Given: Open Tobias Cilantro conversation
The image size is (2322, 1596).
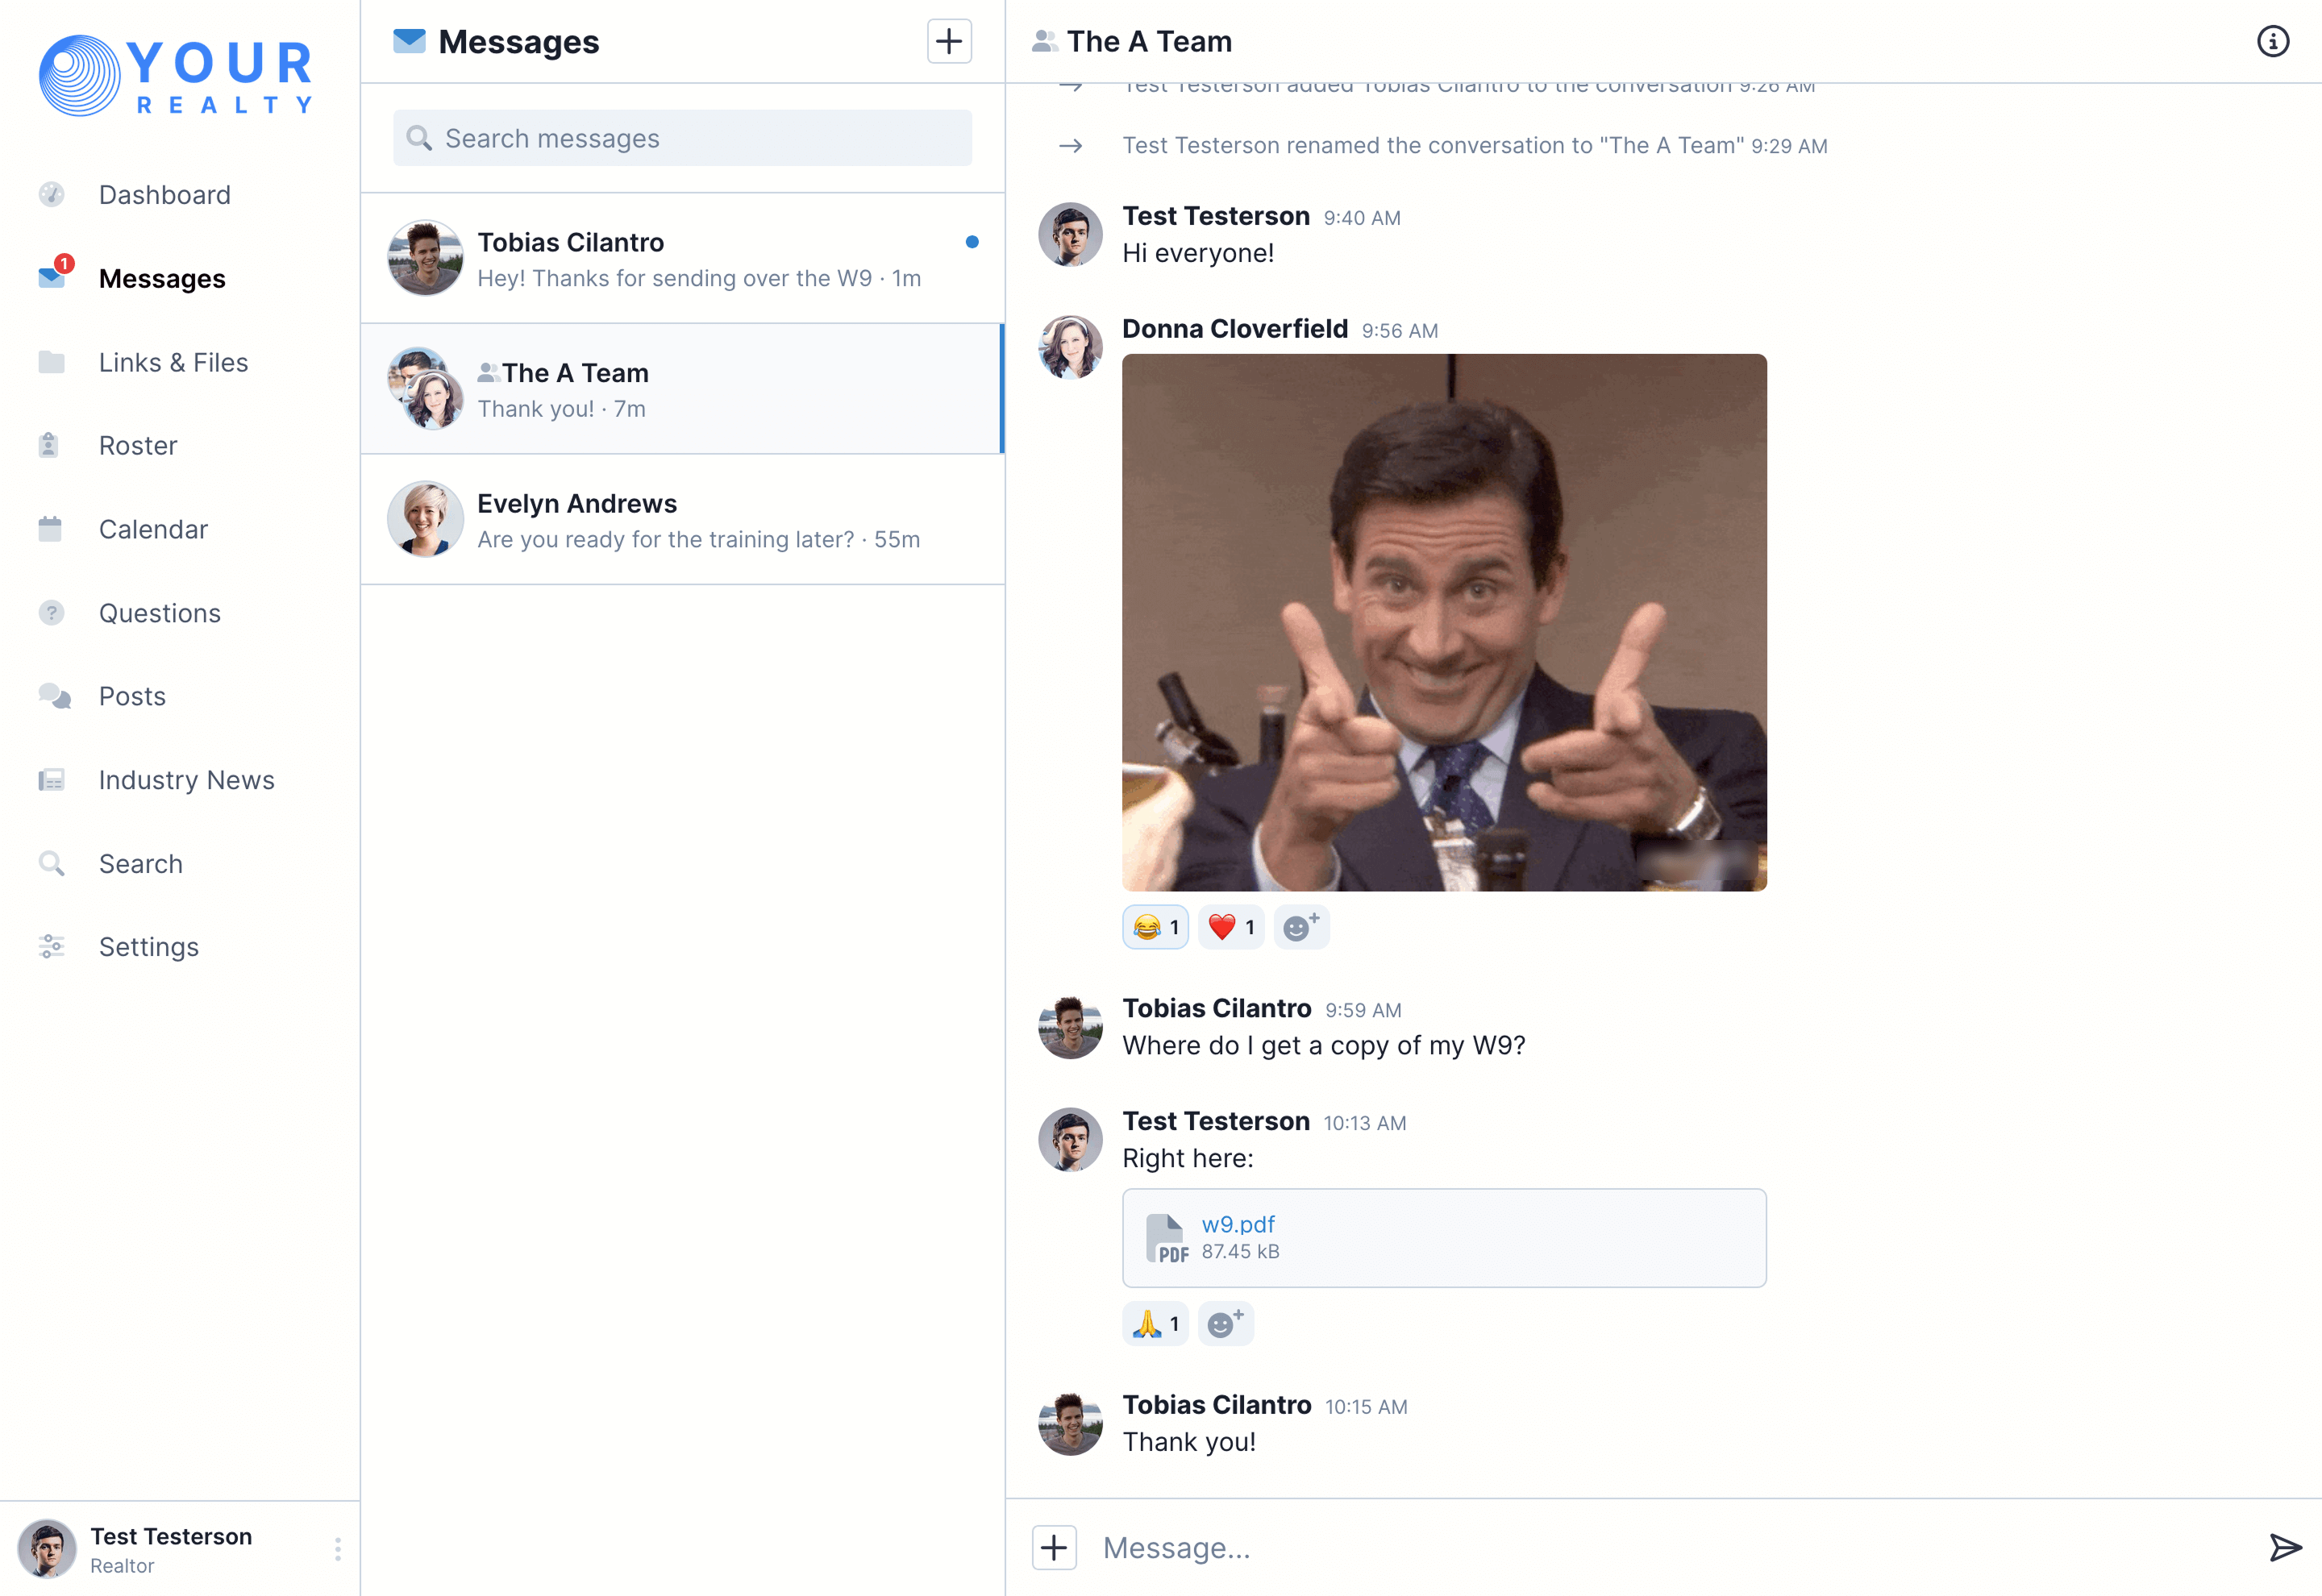Looking at the screenshot, I should point(682,259).
